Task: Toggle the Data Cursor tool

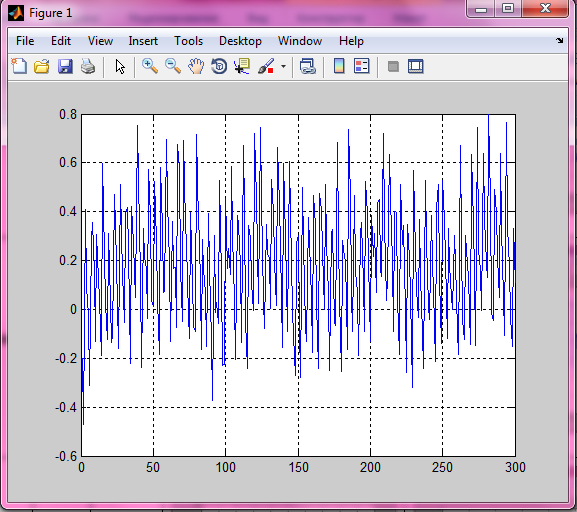Action: [x=242, y=67]
